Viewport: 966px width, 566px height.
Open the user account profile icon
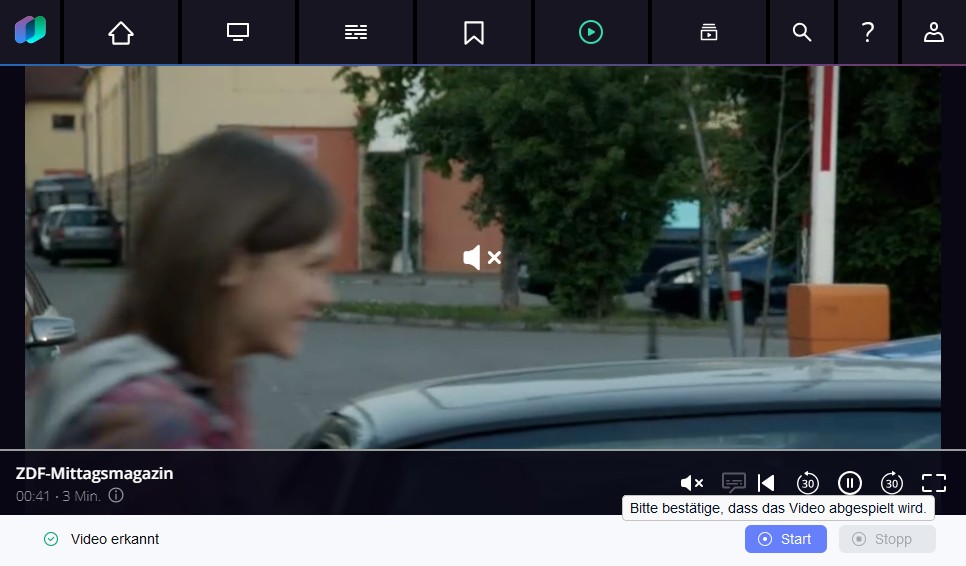coord(933,32)
